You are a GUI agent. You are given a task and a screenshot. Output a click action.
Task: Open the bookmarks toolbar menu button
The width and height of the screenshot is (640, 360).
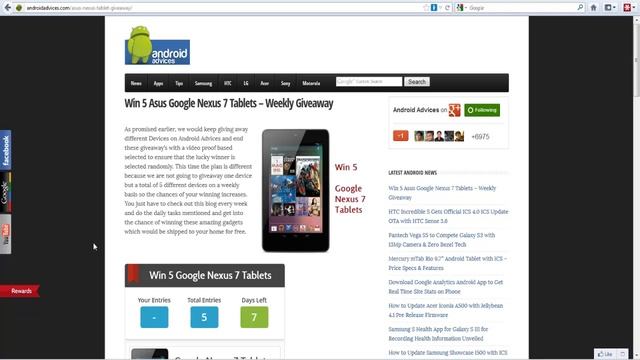(610, 8)
